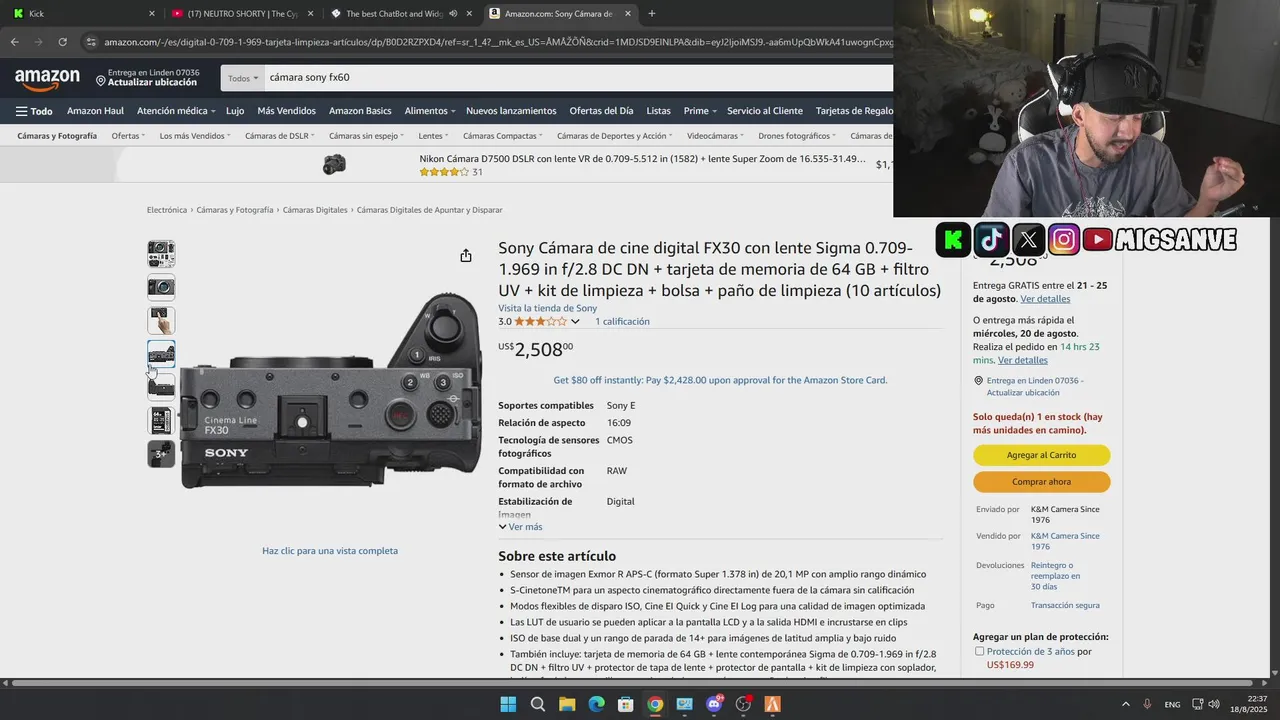Screen dimensions: 1280x720
Task: Select the 3+ more images thumbnail
Action: tap(161, 454)
